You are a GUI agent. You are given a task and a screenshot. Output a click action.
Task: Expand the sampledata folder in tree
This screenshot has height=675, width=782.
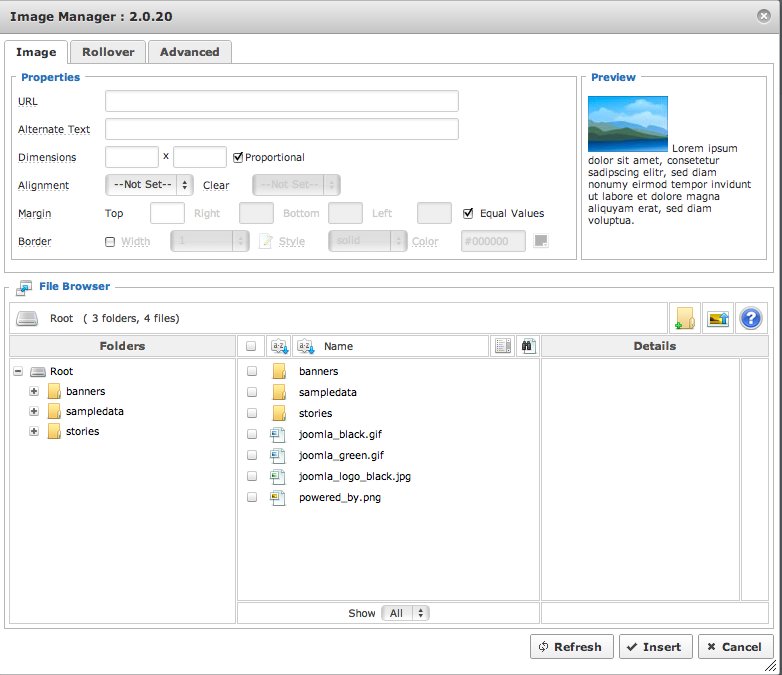click(34, 411)
